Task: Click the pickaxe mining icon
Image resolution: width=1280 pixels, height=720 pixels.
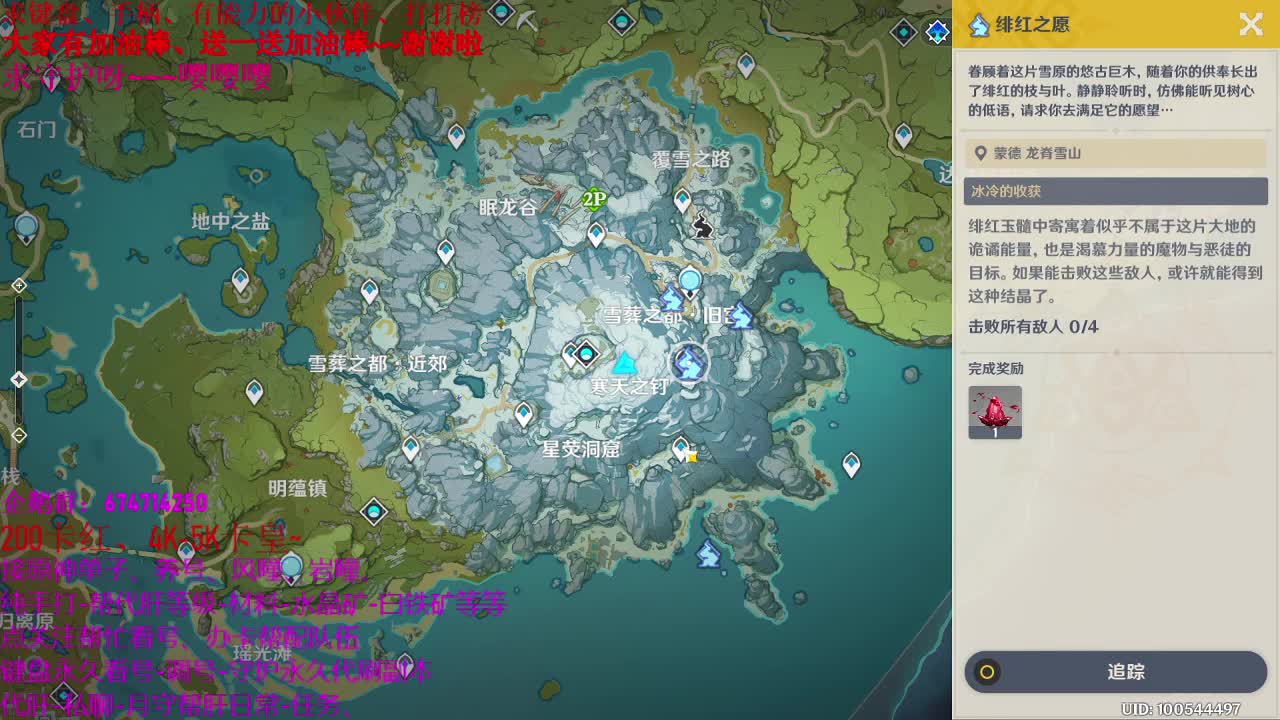Action: point(527,19)
